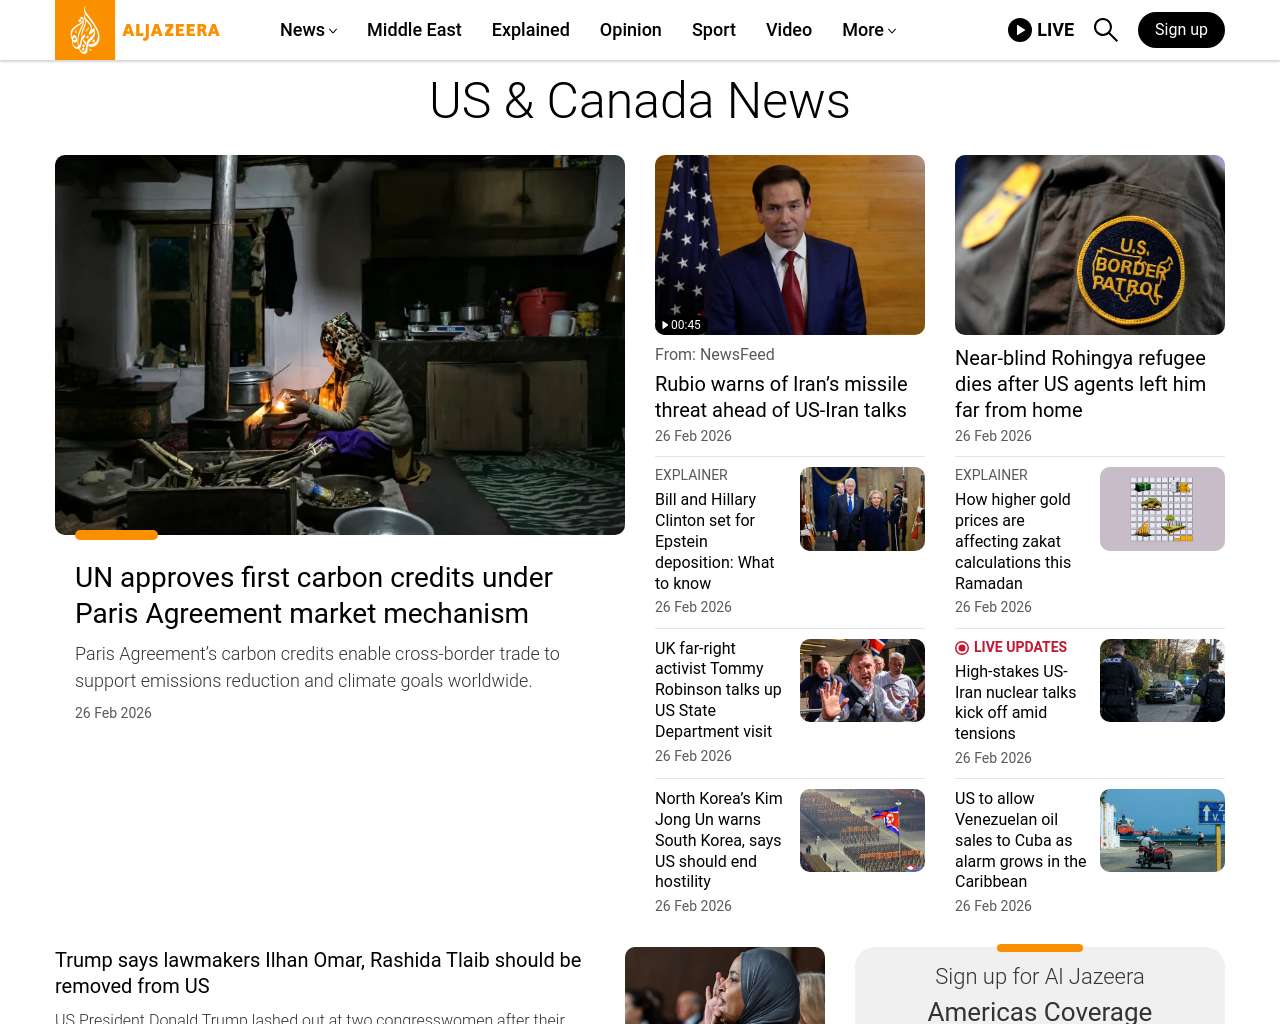Read the Venezuelan oil sales to Cuba story
The image size is (1280, 1024).
[1020, 840]
